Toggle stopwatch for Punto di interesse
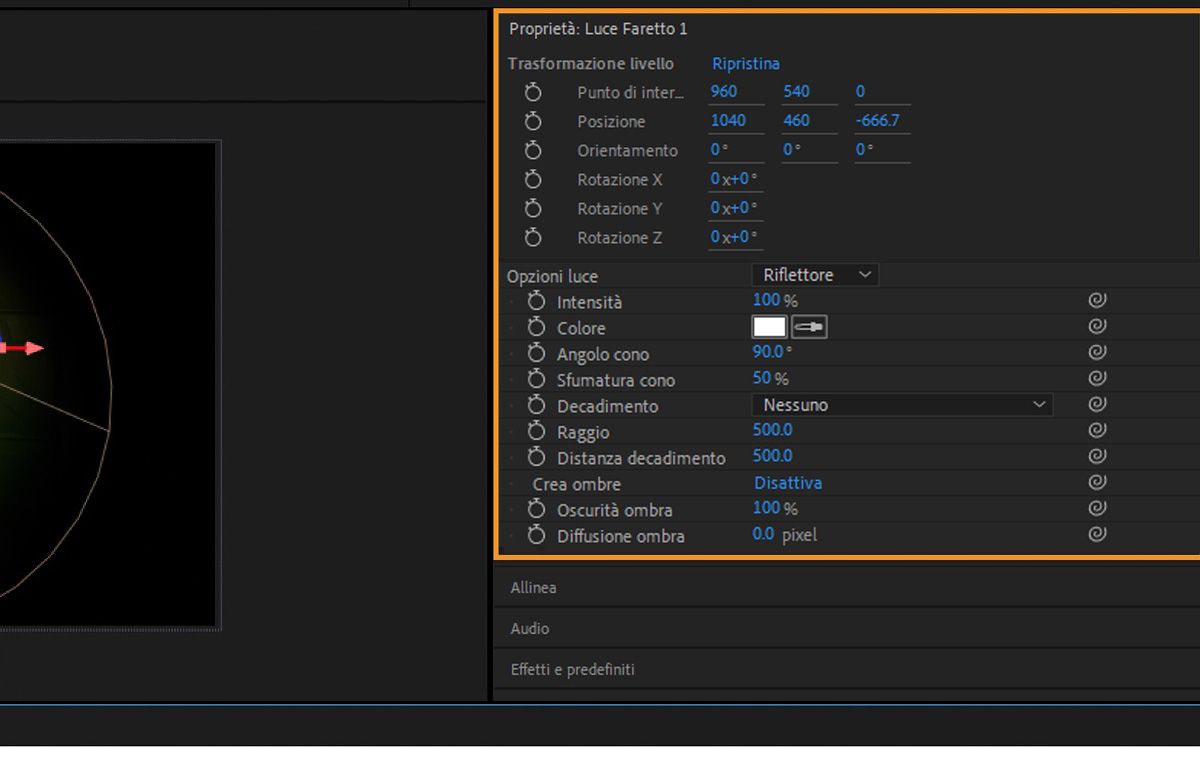1200x775 pixels. click(533, 92)
